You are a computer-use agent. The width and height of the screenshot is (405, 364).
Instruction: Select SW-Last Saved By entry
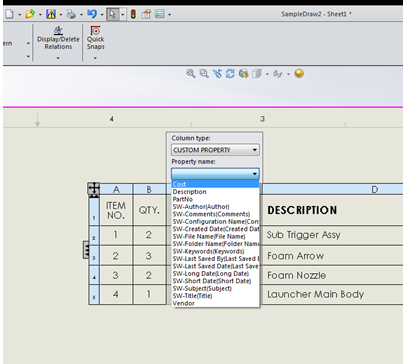pyautogui.click(x=215, y=259)
